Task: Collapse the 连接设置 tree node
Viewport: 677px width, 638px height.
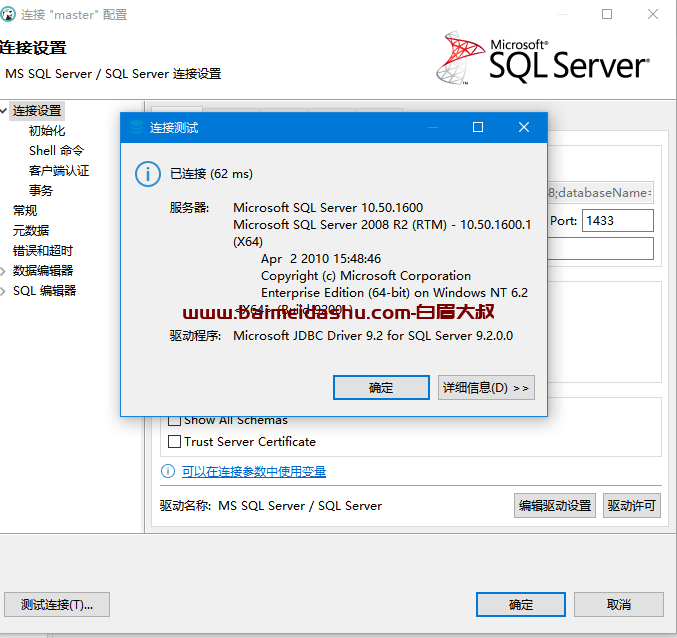Action: [5, 111]
